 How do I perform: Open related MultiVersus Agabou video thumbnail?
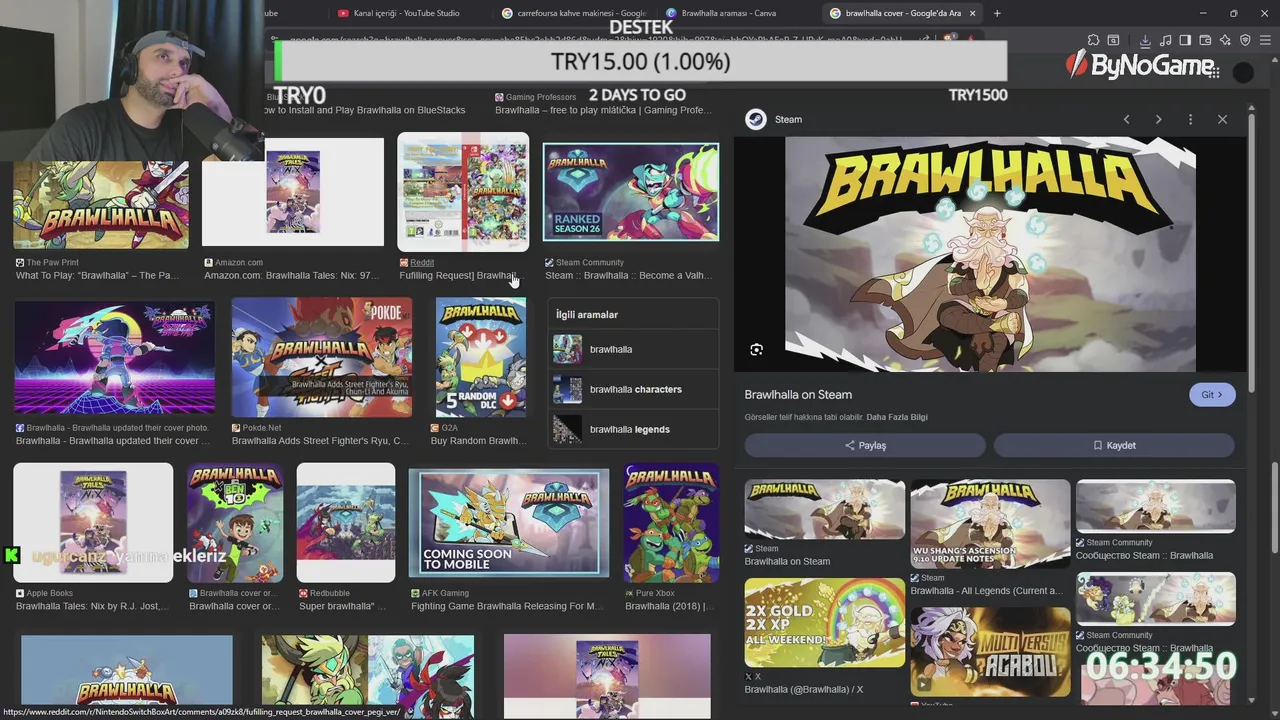point(990,651)
